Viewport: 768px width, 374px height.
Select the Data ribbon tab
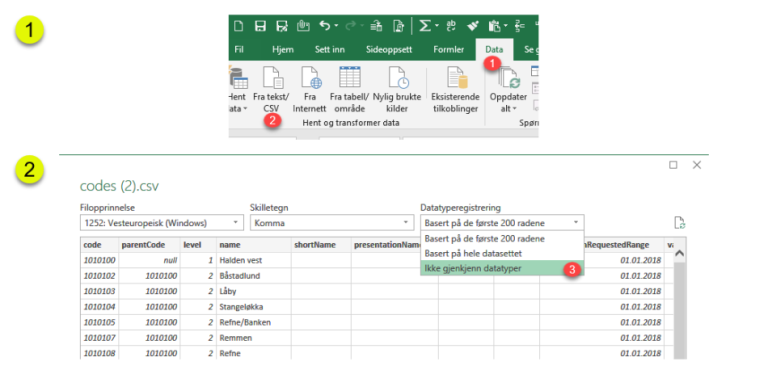[494, 49]
